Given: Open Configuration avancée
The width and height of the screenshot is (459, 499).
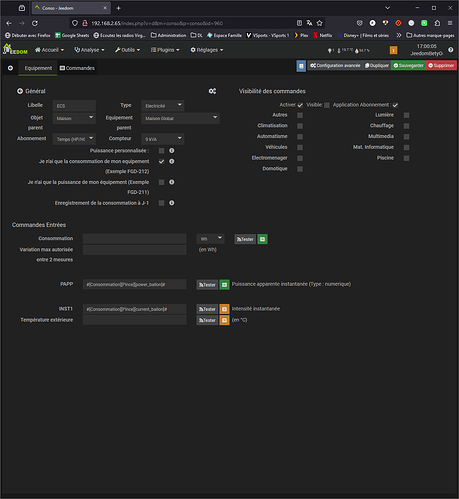Looking at the screenshot, I should 335,65.
